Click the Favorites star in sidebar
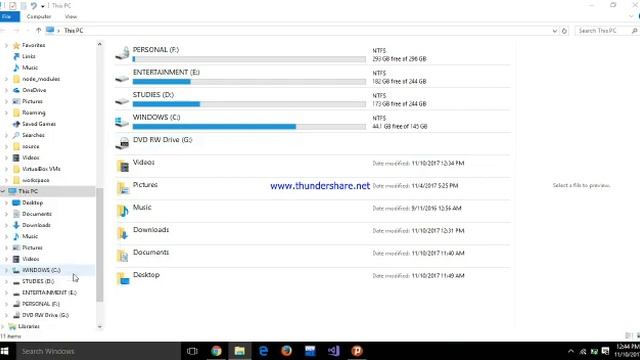This screenshot has width=640, height=360. pos(16,45)
